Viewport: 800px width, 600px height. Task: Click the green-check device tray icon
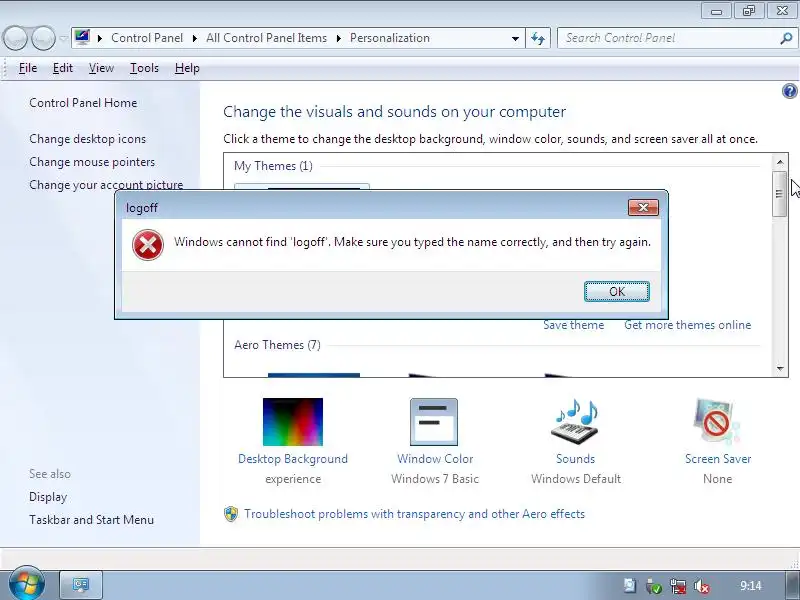coord(653,586)
